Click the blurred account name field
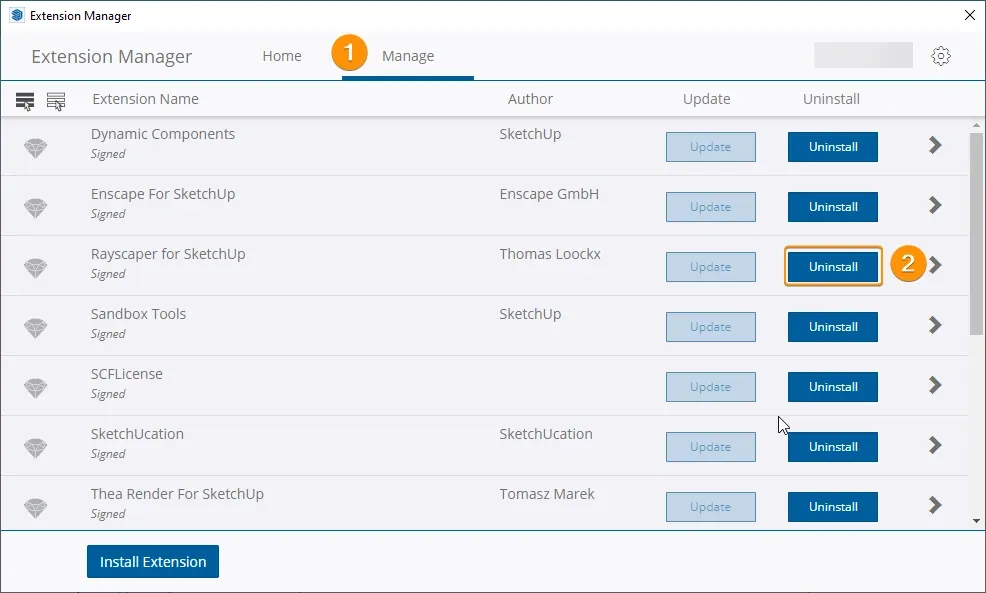986x593 pixels. point(863,55)
